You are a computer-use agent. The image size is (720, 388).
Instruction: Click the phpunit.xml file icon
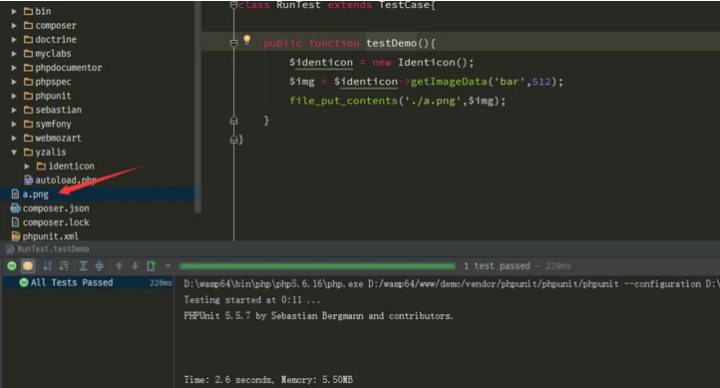tap(15, 236)
